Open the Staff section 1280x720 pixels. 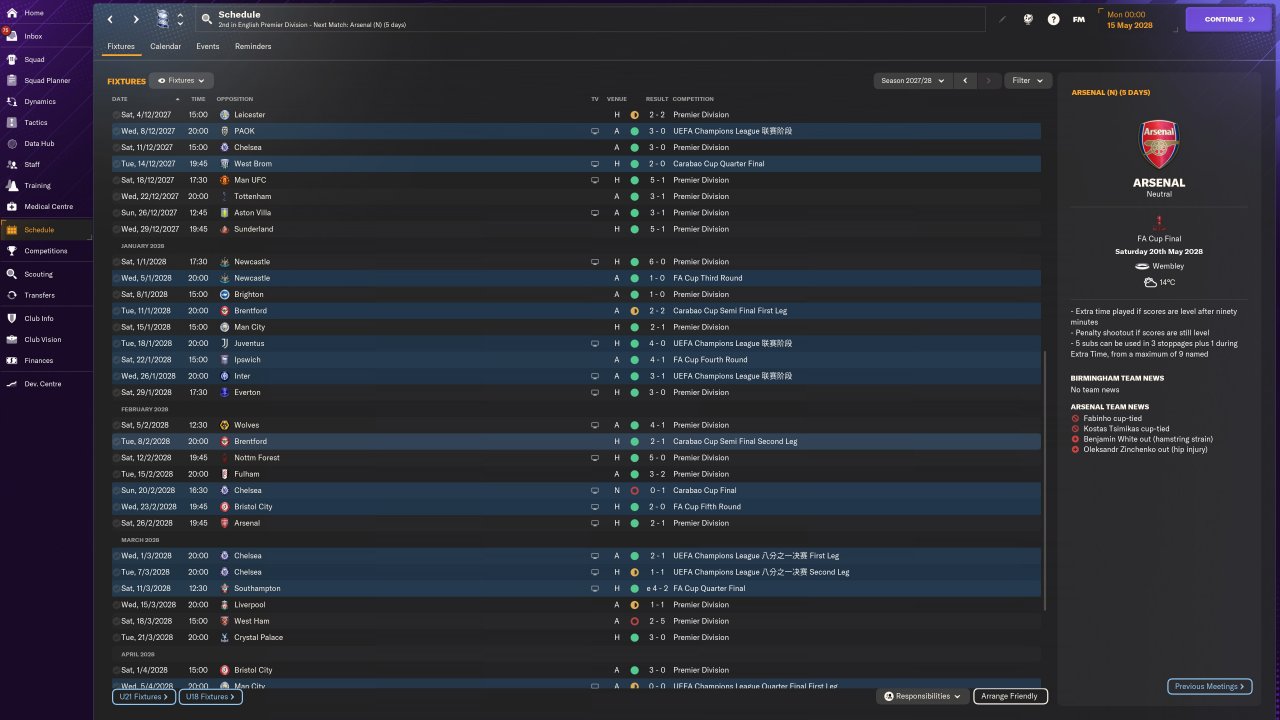pos(46,164)
